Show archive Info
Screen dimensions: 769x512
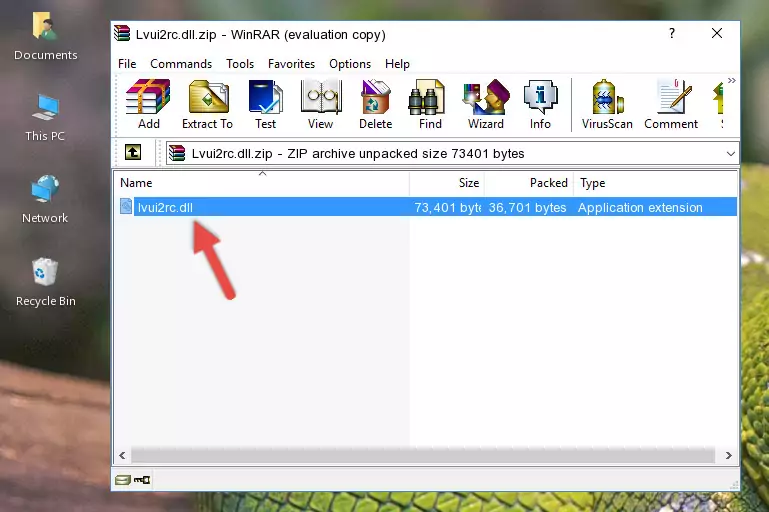(x=540, y=104)
